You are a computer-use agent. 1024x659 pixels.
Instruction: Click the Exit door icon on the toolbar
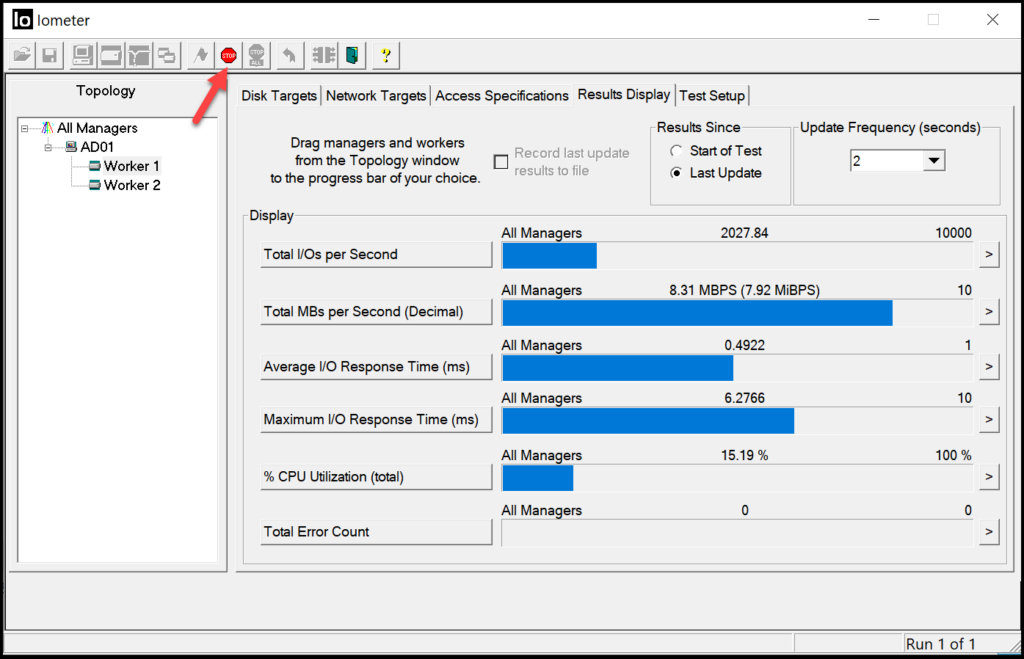pyautogui.click(x=350, y=55)
